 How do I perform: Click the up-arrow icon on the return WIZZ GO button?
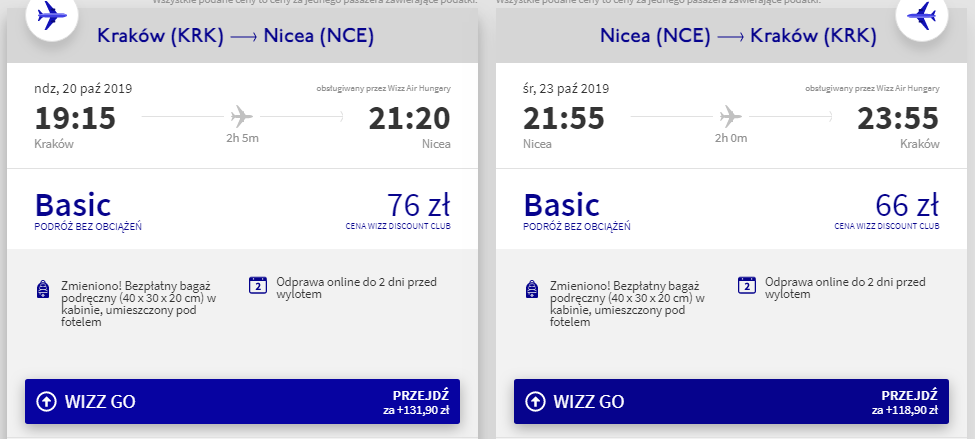pyautogui.click(x=535, y=402)
